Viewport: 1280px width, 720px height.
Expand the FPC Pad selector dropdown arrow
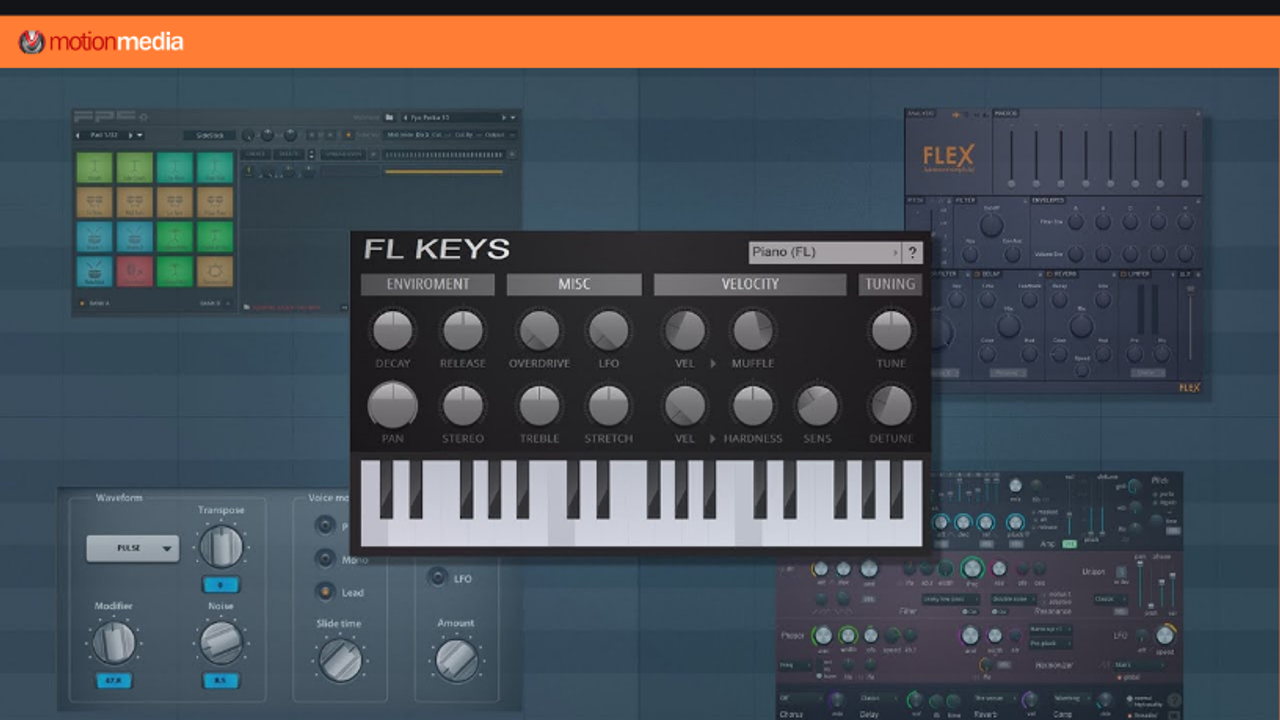pos(140,135)
